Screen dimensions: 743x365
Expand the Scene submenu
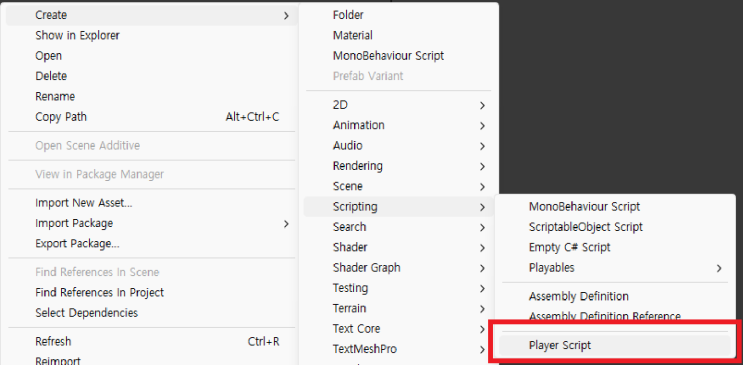click(x=398, y=187)
